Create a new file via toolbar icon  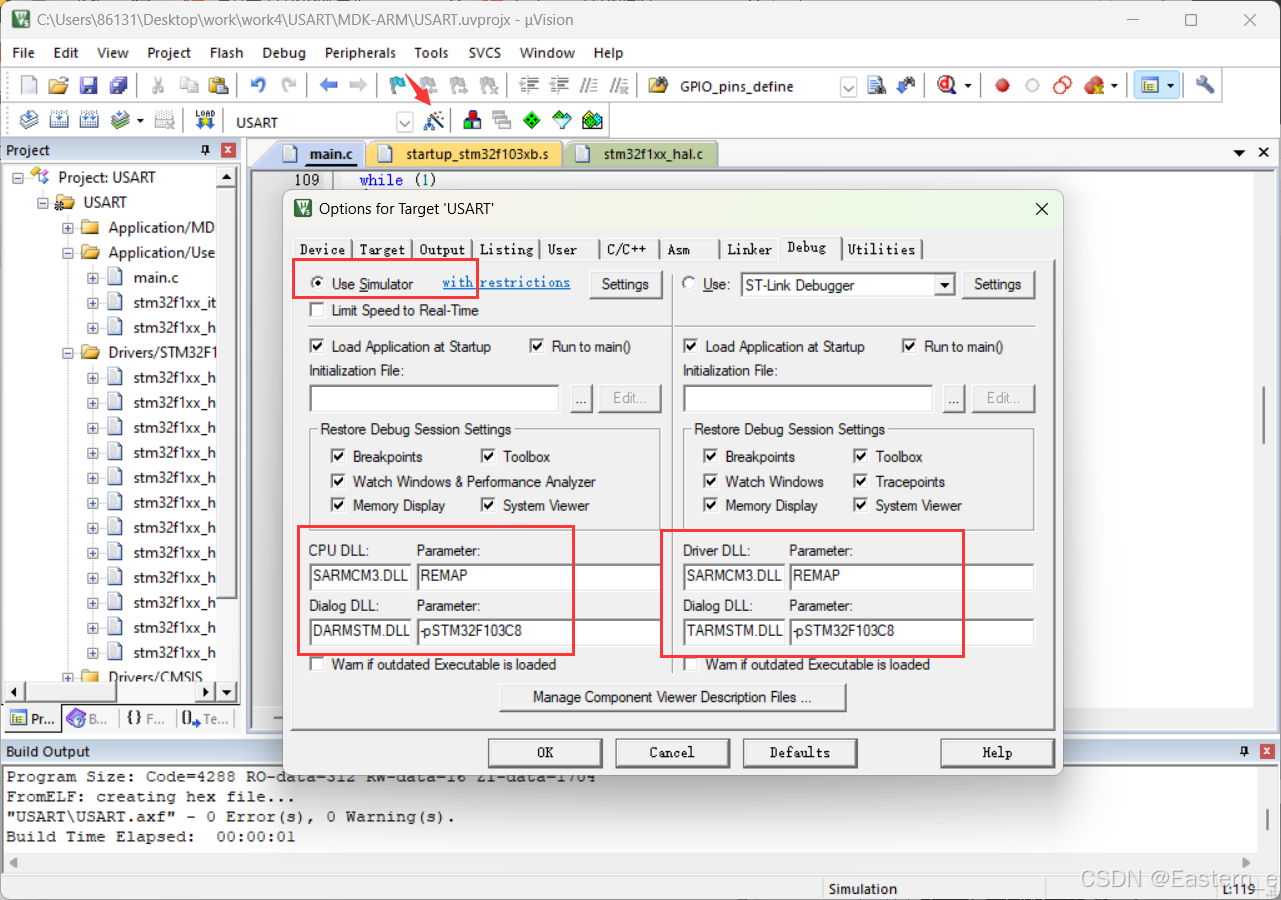pos(29,86)
